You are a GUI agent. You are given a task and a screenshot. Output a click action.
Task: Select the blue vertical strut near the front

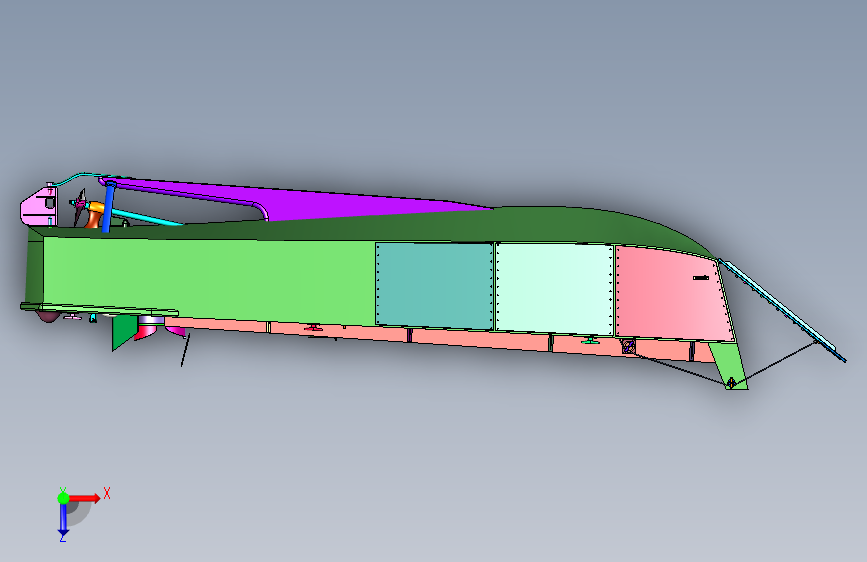[x=108, y=206]
